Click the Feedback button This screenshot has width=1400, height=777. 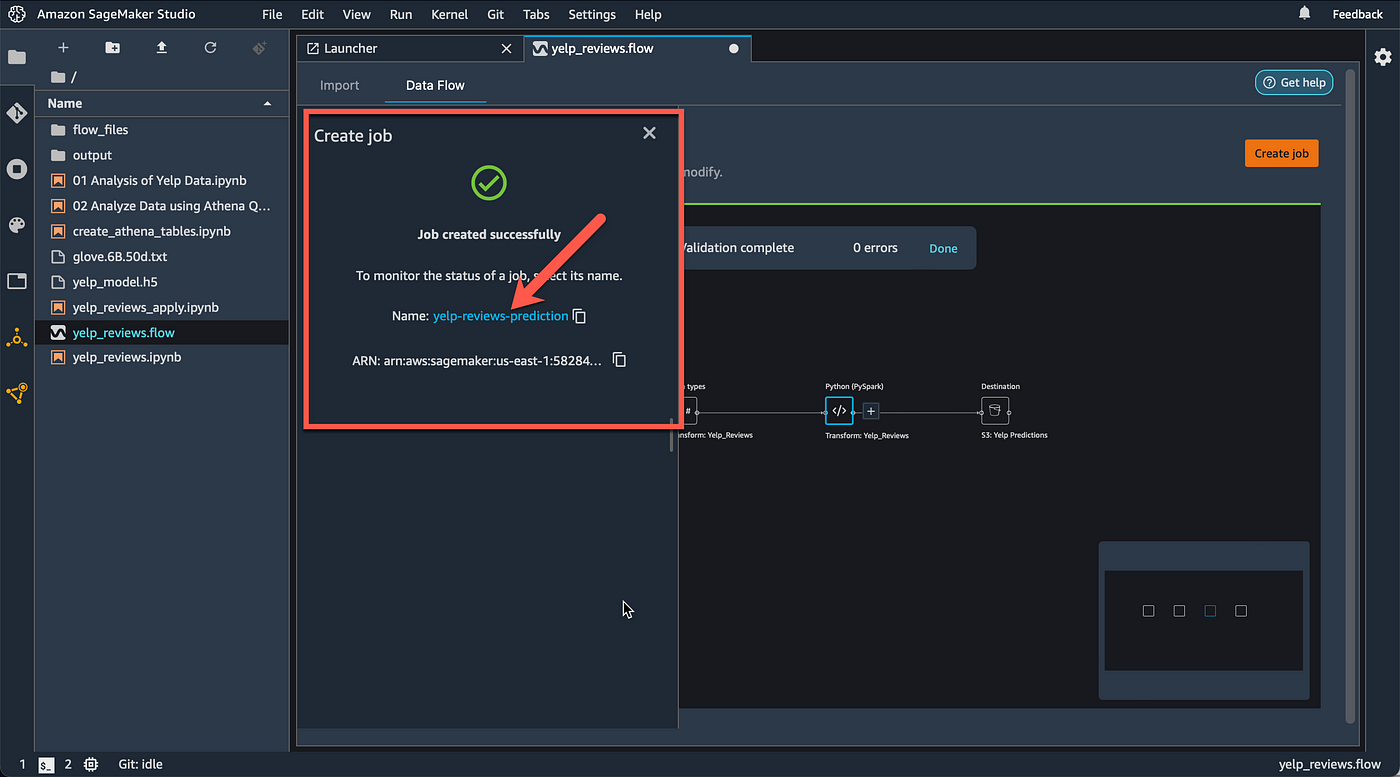pos(1357,14)
